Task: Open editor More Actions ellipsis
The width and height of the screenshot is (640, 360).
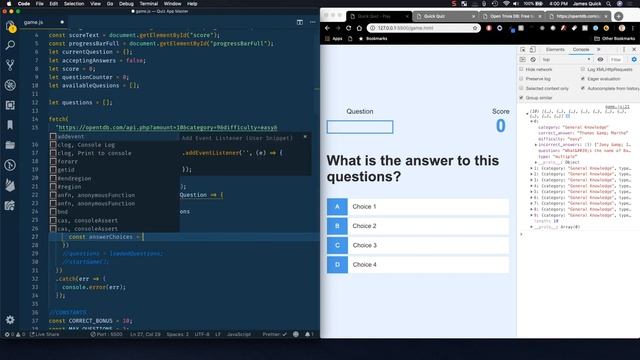Action: click(313, 22)
